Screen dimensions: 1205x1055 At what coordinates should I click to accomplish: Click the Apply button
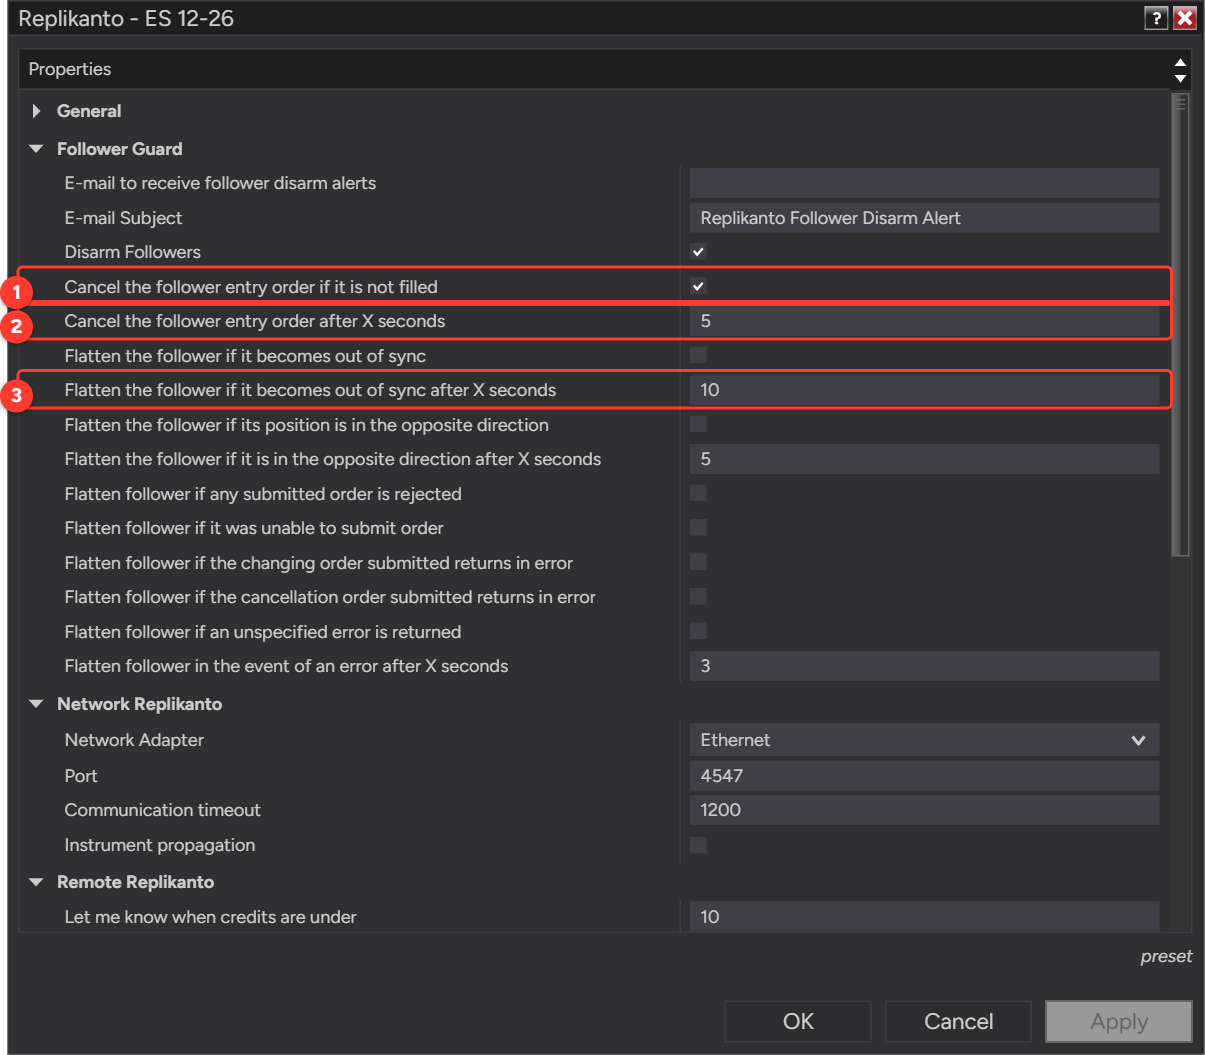1119,1021
